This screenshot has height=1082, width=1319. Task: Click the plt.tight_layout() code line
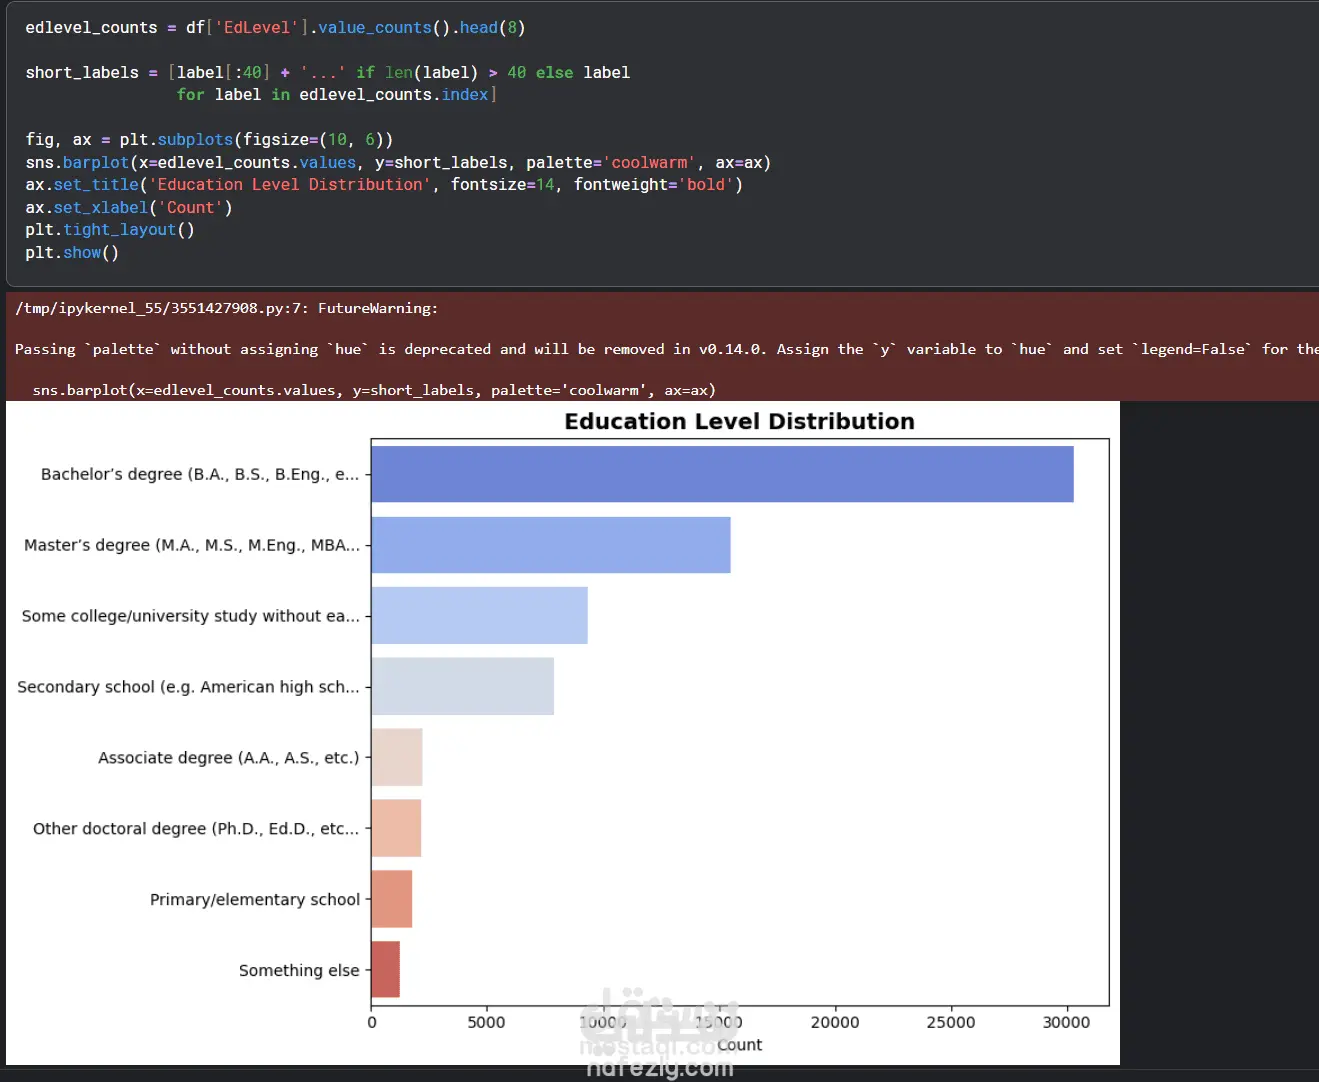tap(110, 229)
